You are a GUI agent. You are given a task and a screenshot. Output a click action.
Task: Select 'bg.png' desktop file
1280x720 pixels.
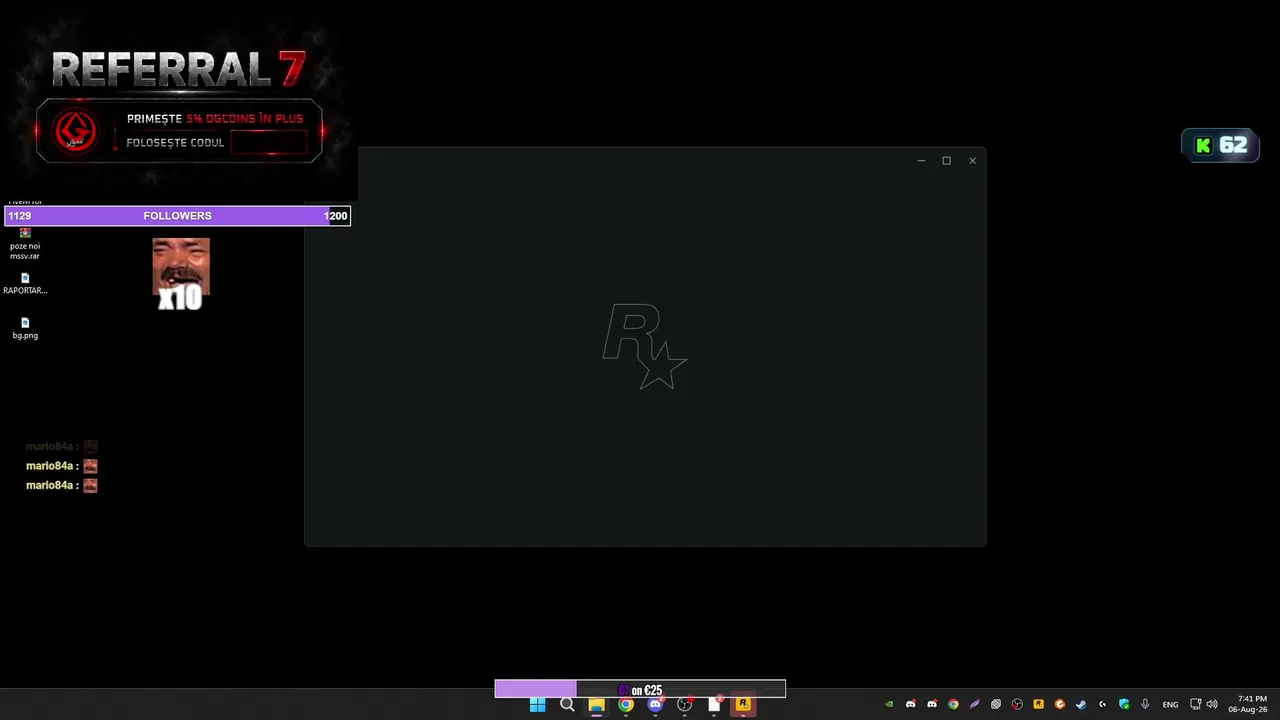(x=25, y=329)
